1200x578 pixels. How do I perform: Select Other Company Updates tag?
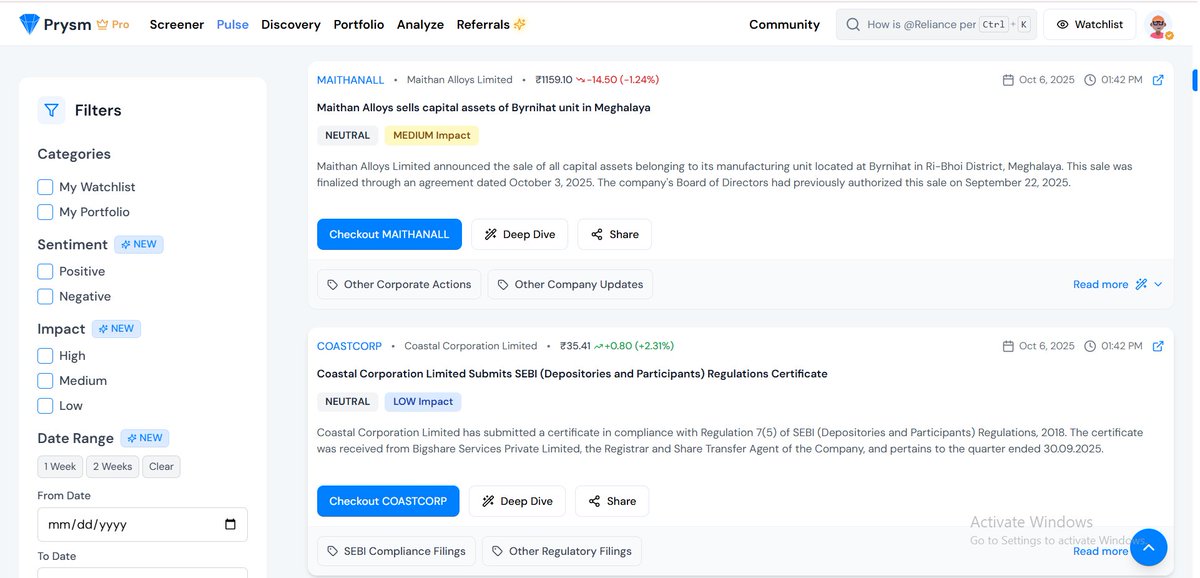pyautogui.click(x=570, y=284)
